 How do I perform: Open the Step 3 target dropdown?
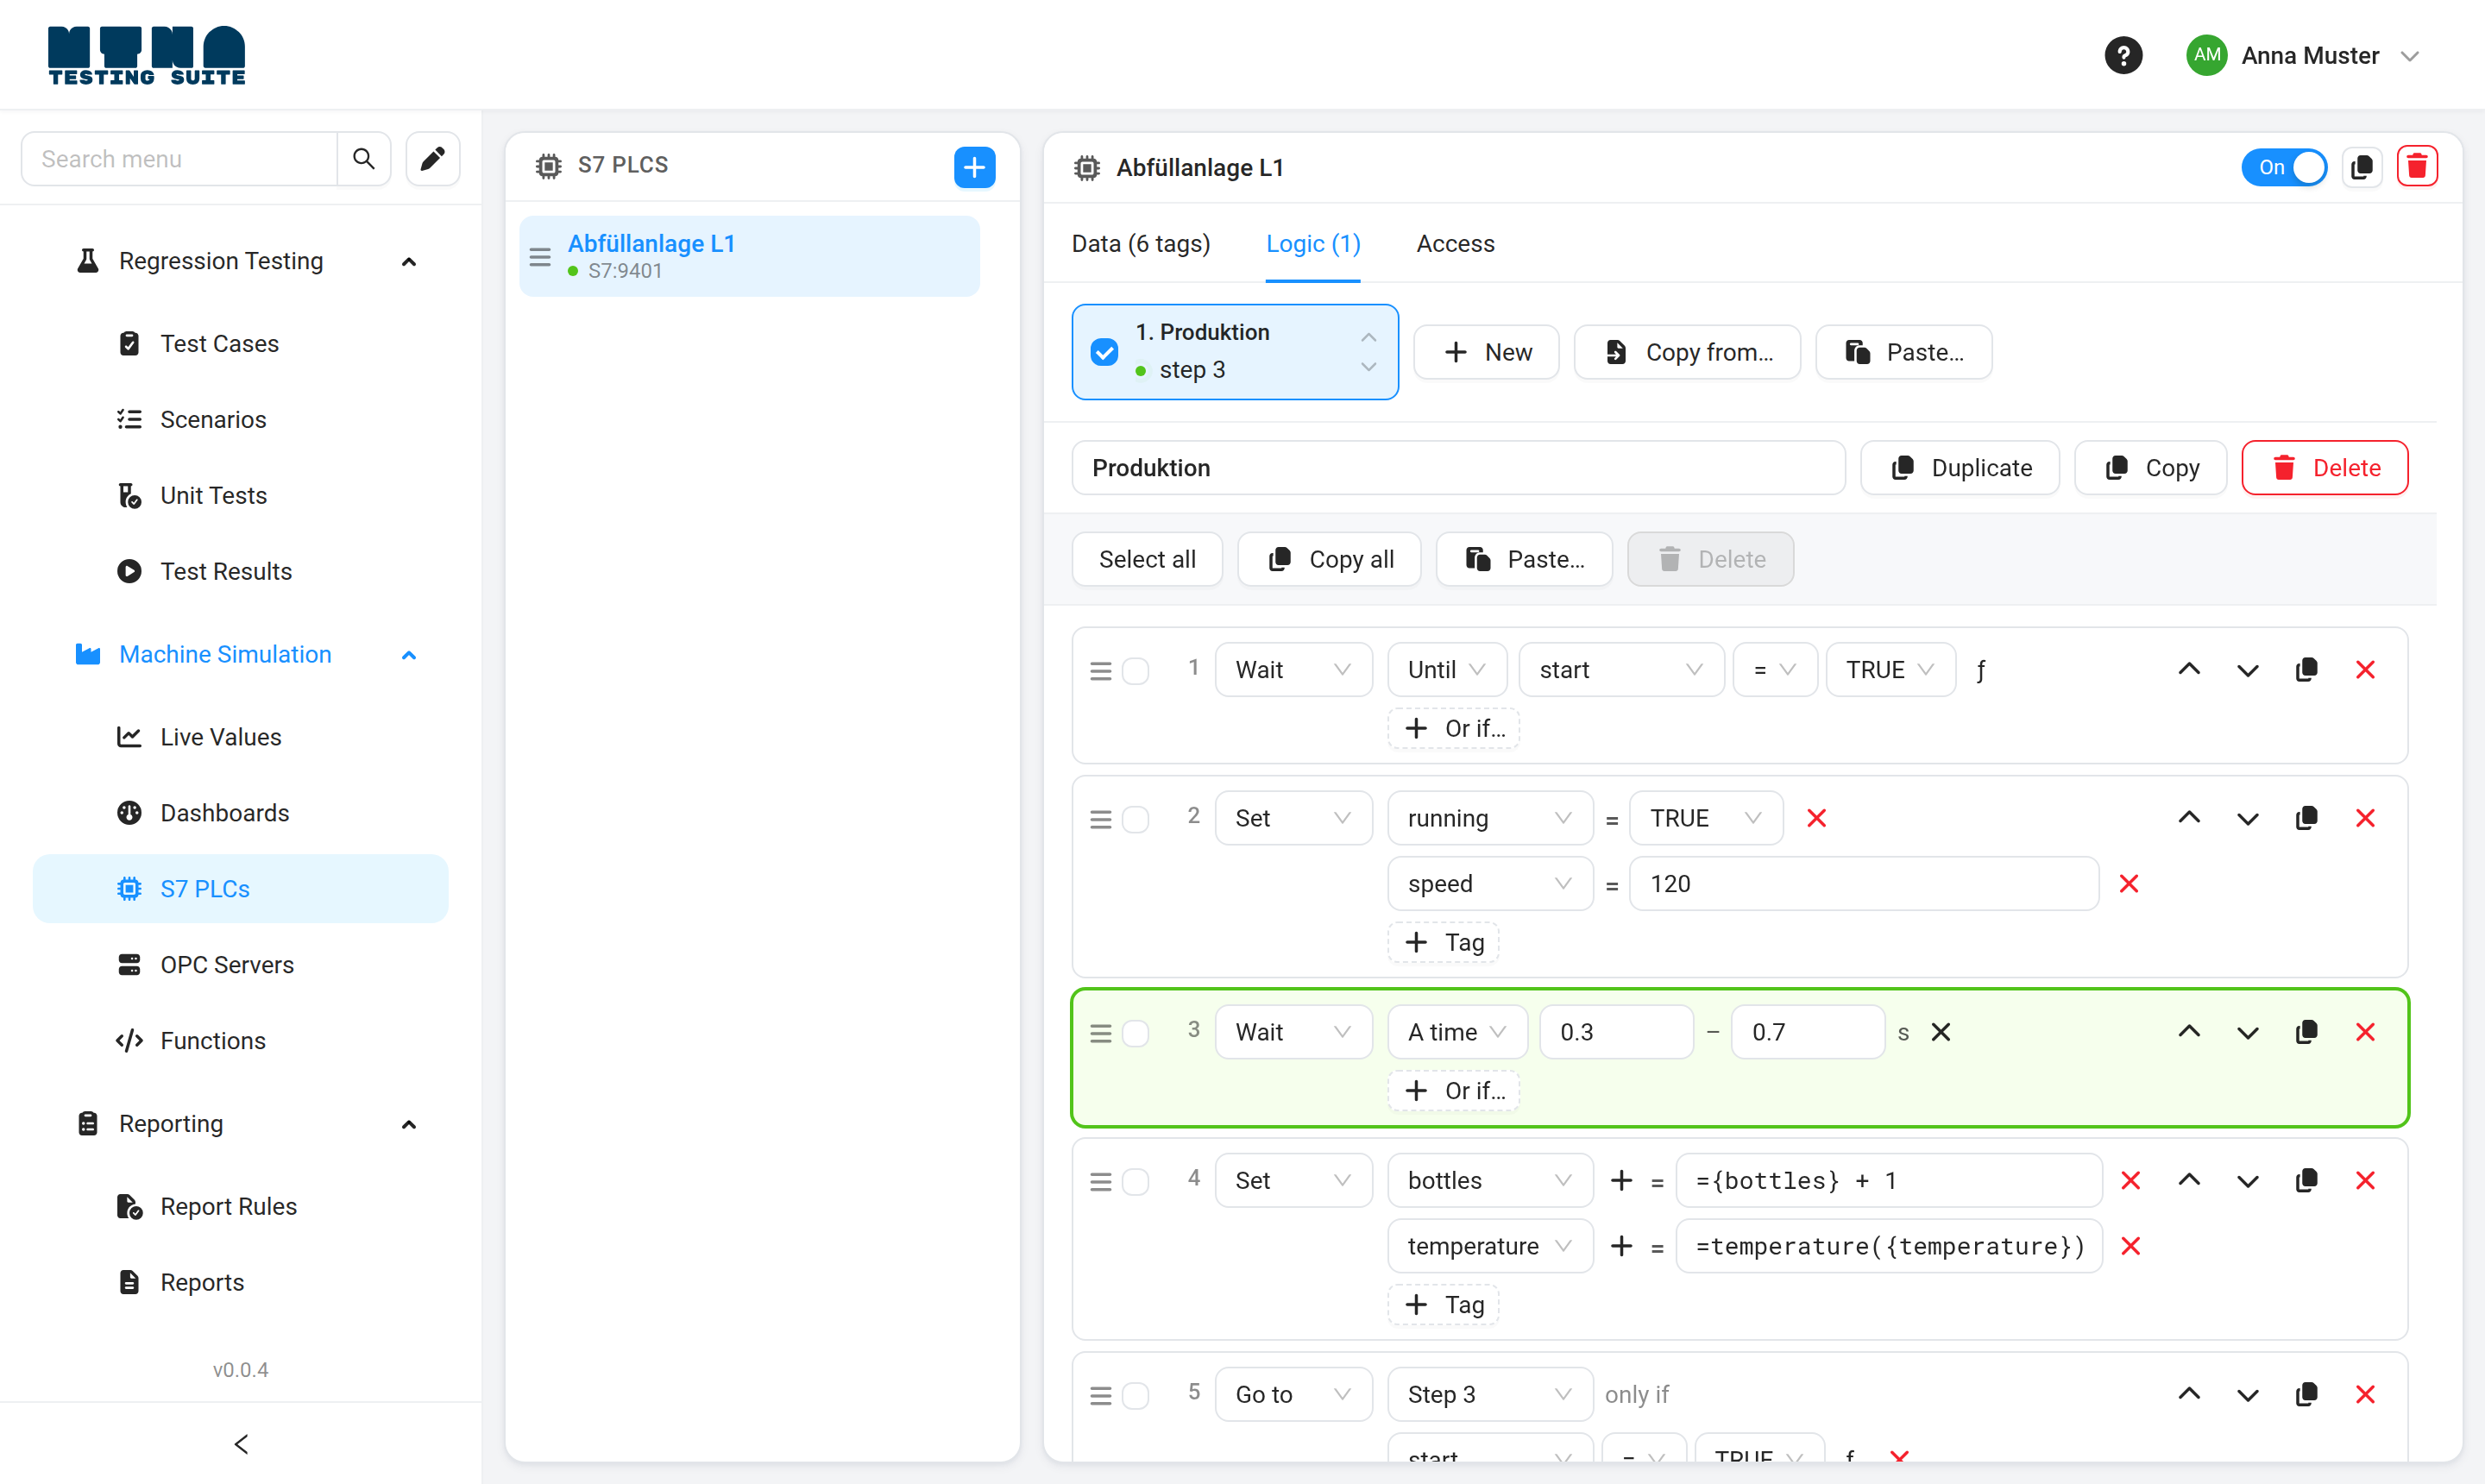1489,1394
